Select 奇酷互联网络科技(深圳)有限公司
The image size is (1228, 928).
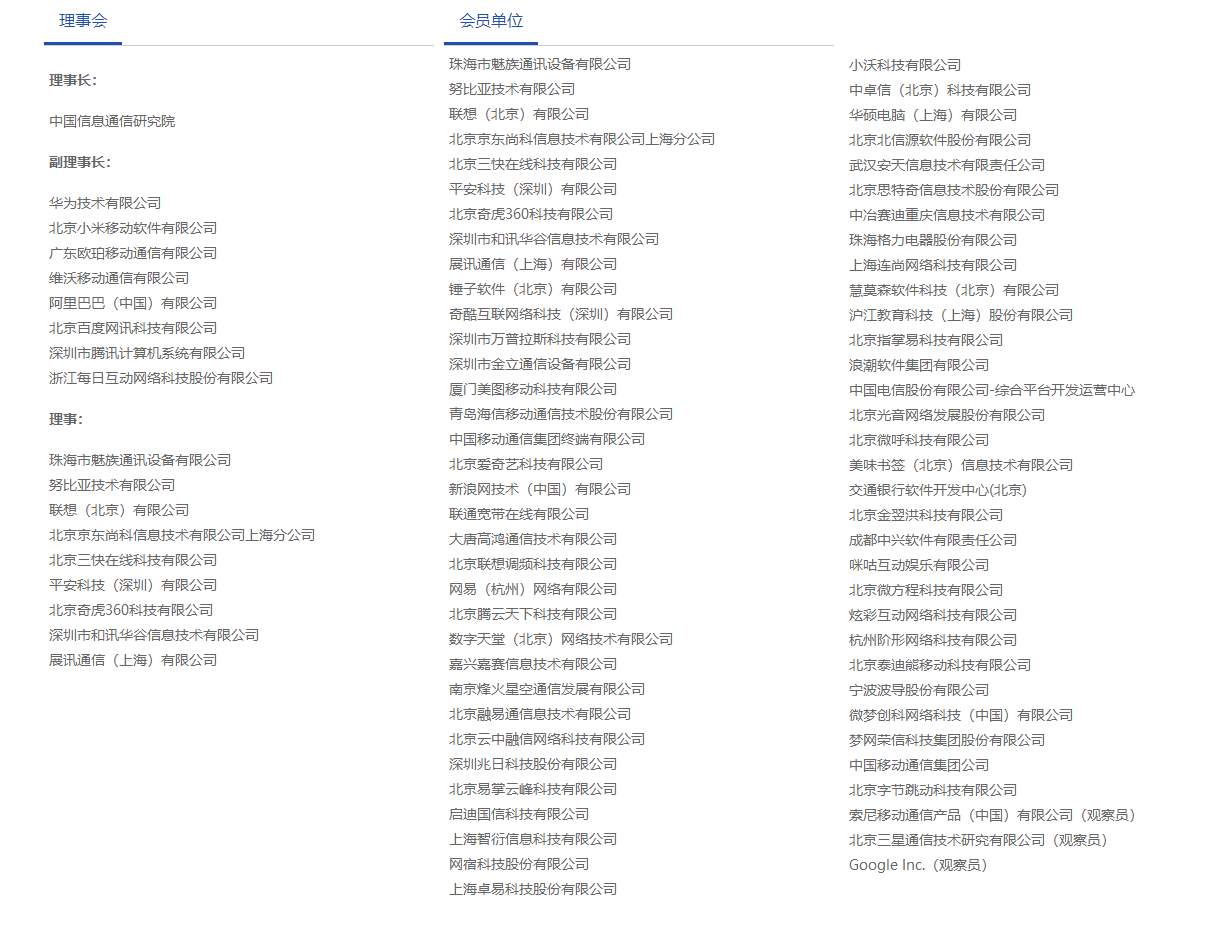click(561, 314)
